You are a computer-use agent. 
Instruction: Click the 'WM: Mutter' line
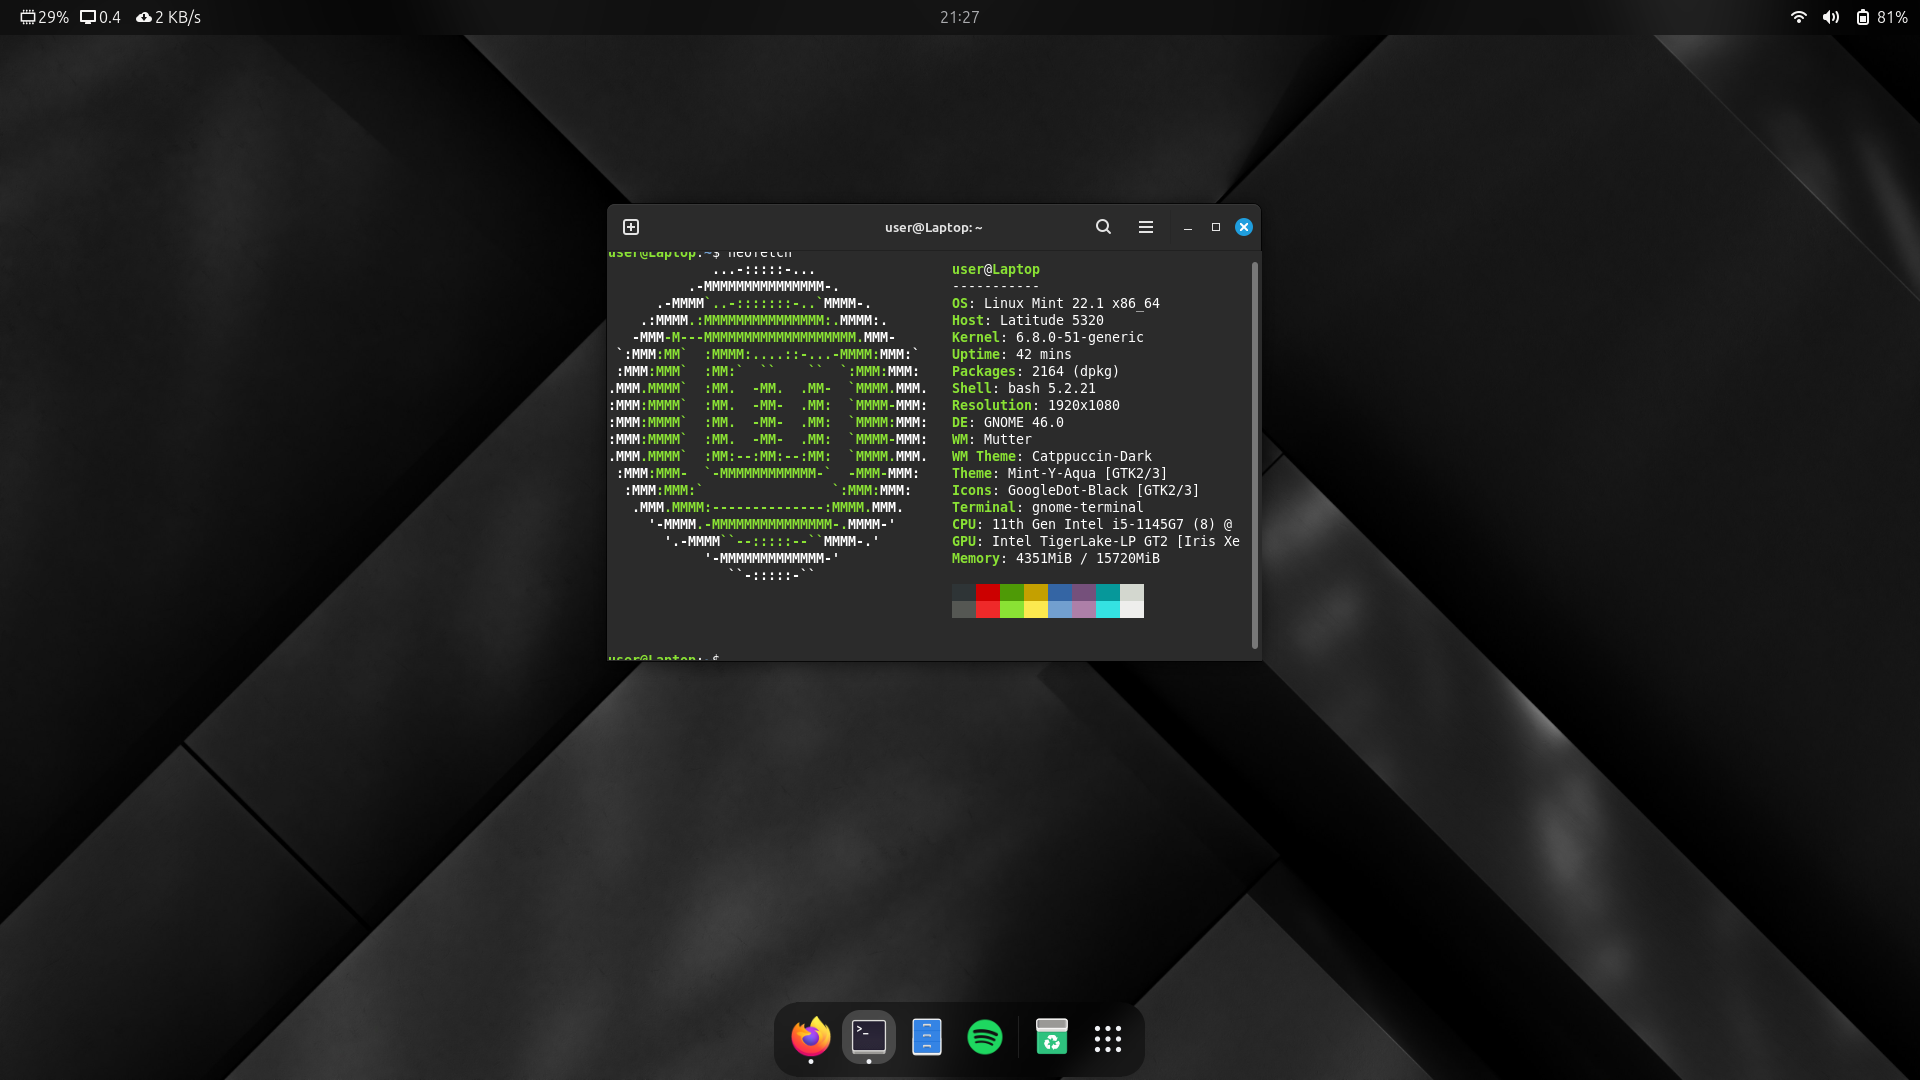coord(991,439)
